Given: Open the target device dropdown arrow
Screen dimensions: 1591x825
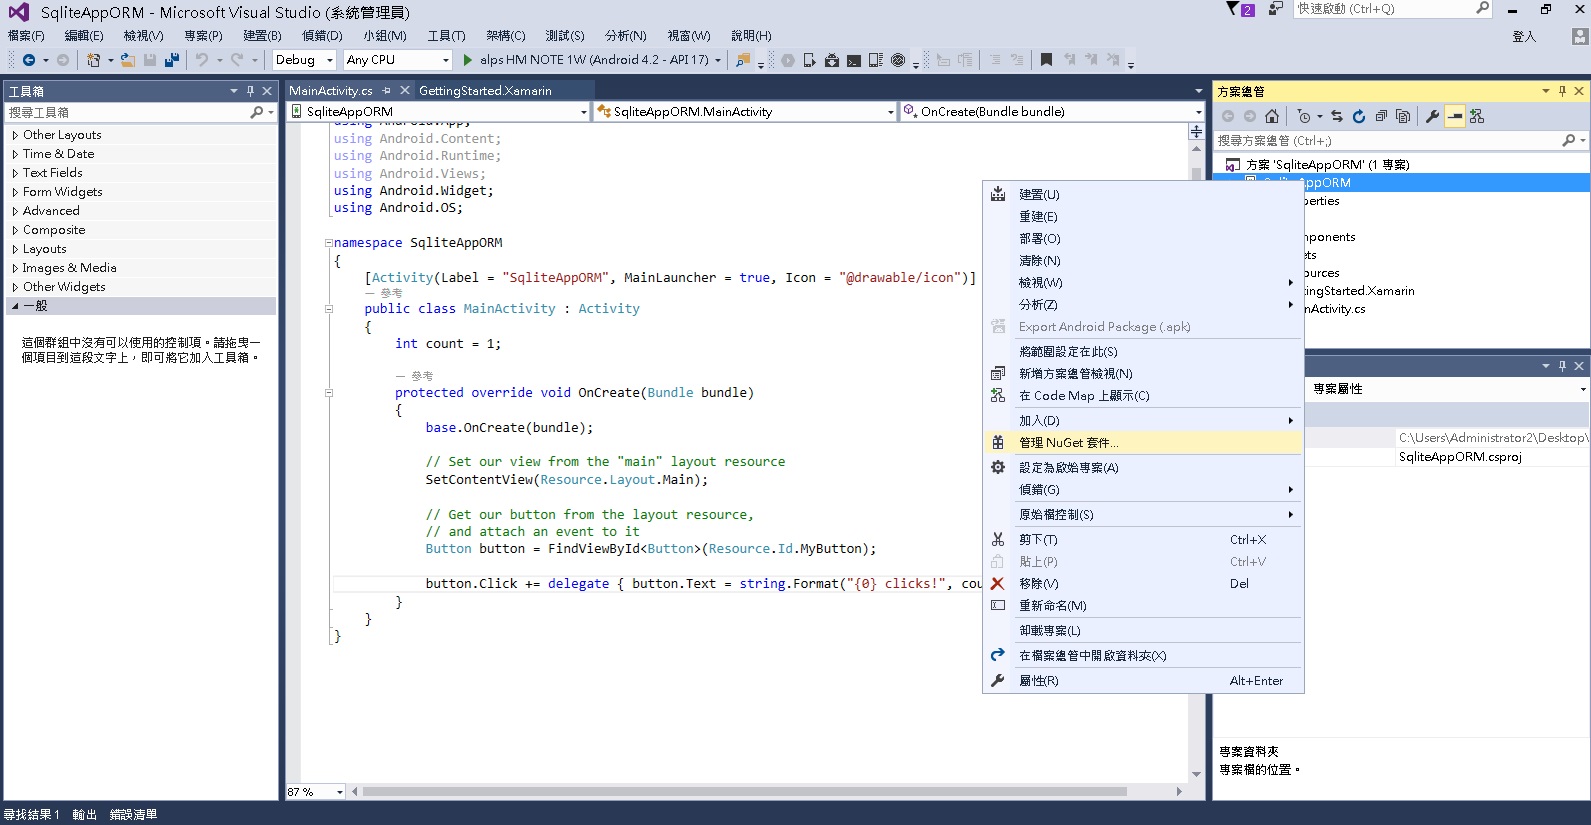Looking at the screenshot, I should (x=718, y=60).
